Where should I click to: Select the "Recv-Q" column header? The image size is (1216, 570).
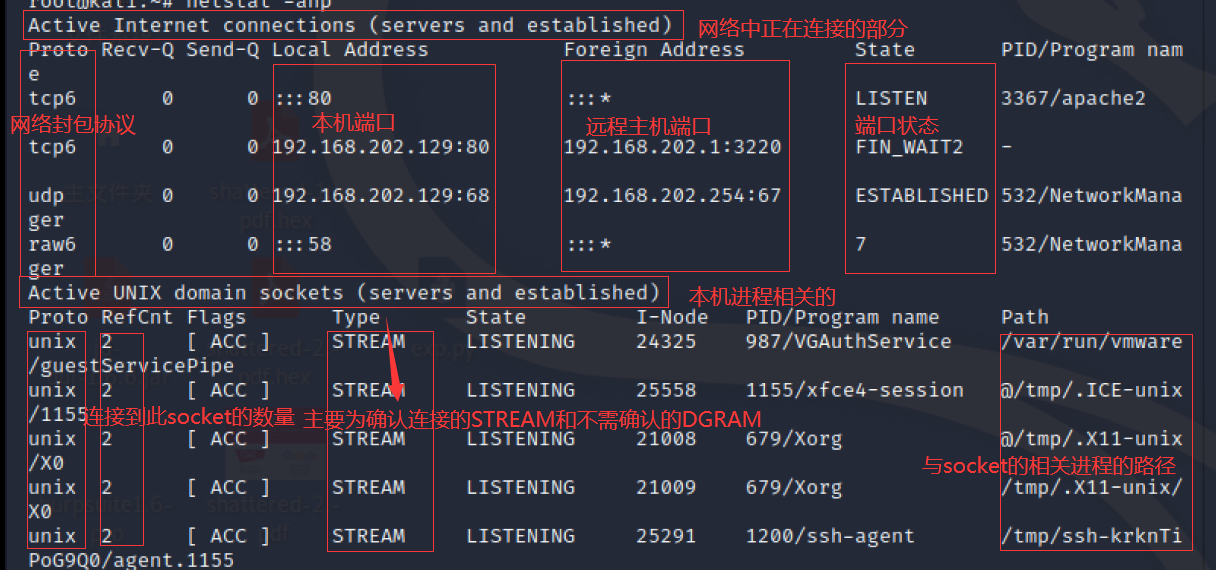pyautogui.click(x=138, y=49)
